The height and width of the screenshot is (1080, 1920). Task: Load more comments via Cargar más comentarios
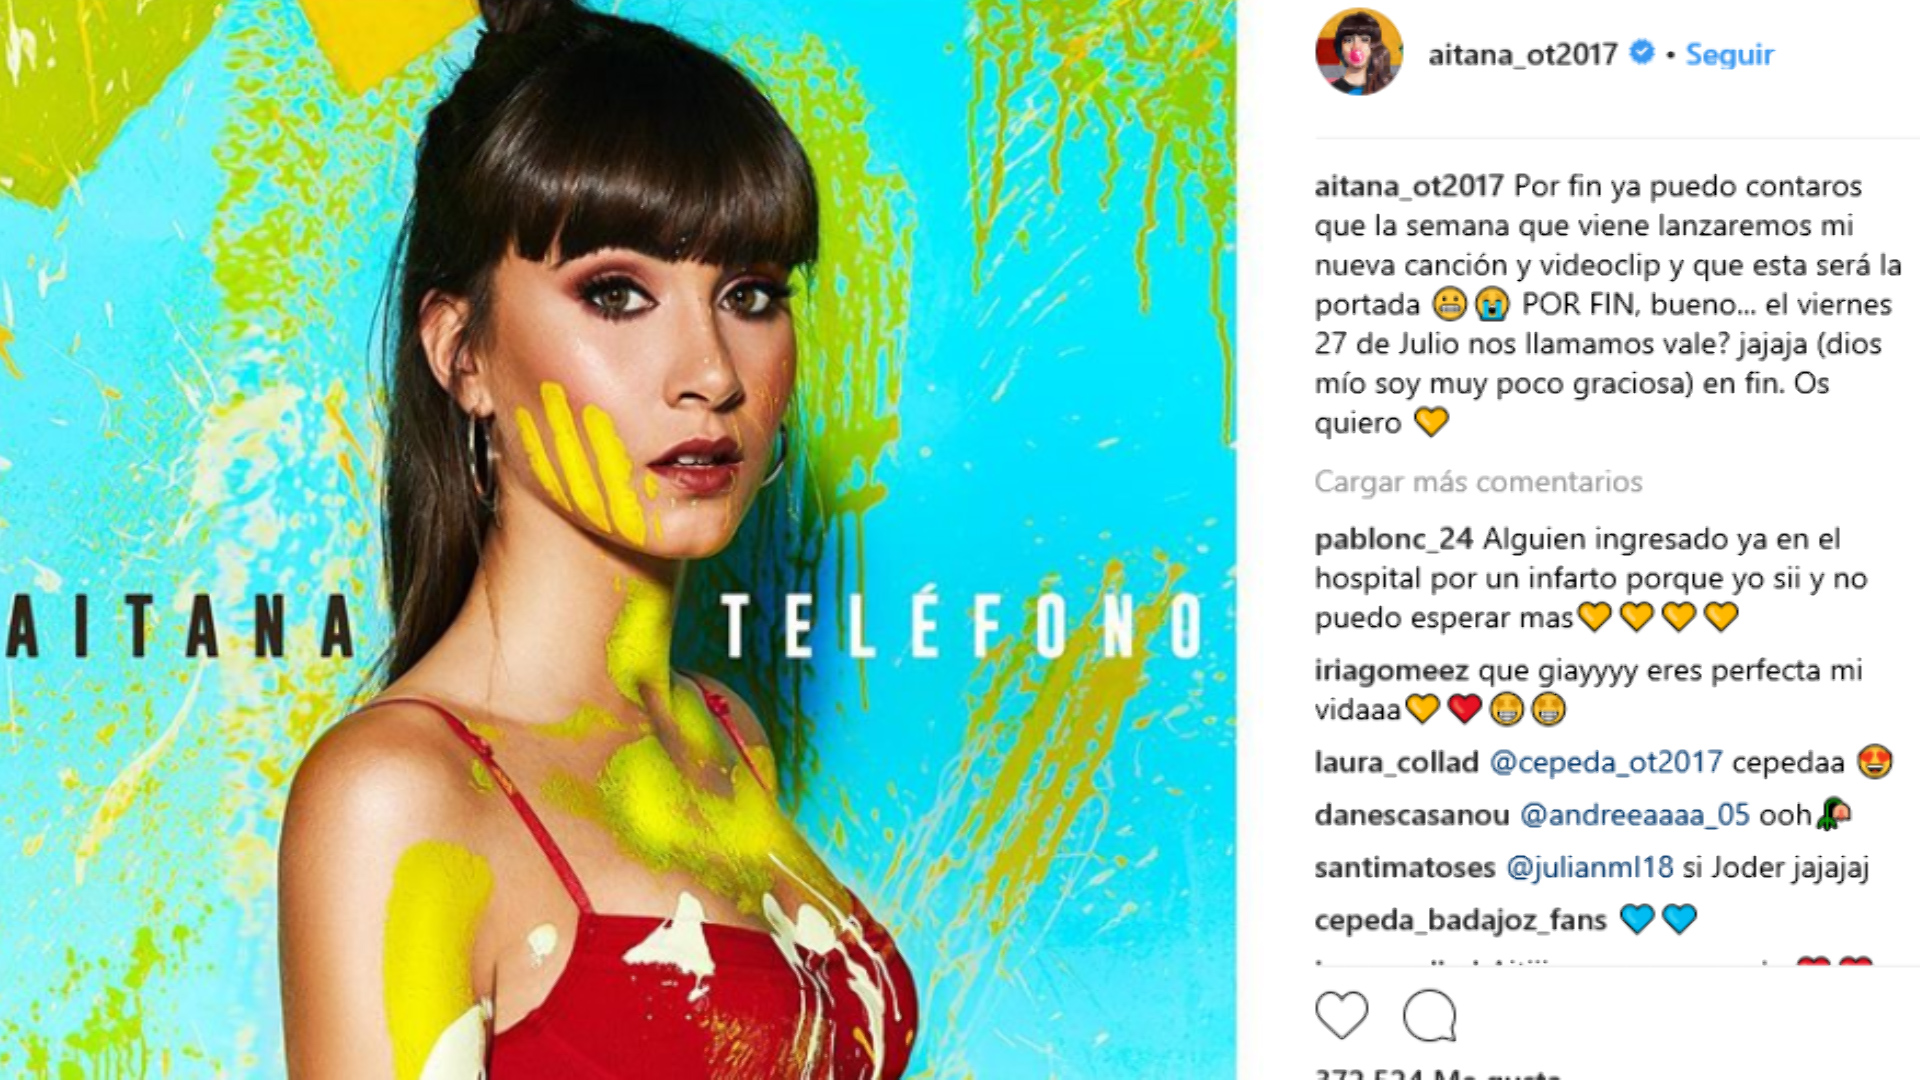pyautogui.click(x=1478, y=482)
